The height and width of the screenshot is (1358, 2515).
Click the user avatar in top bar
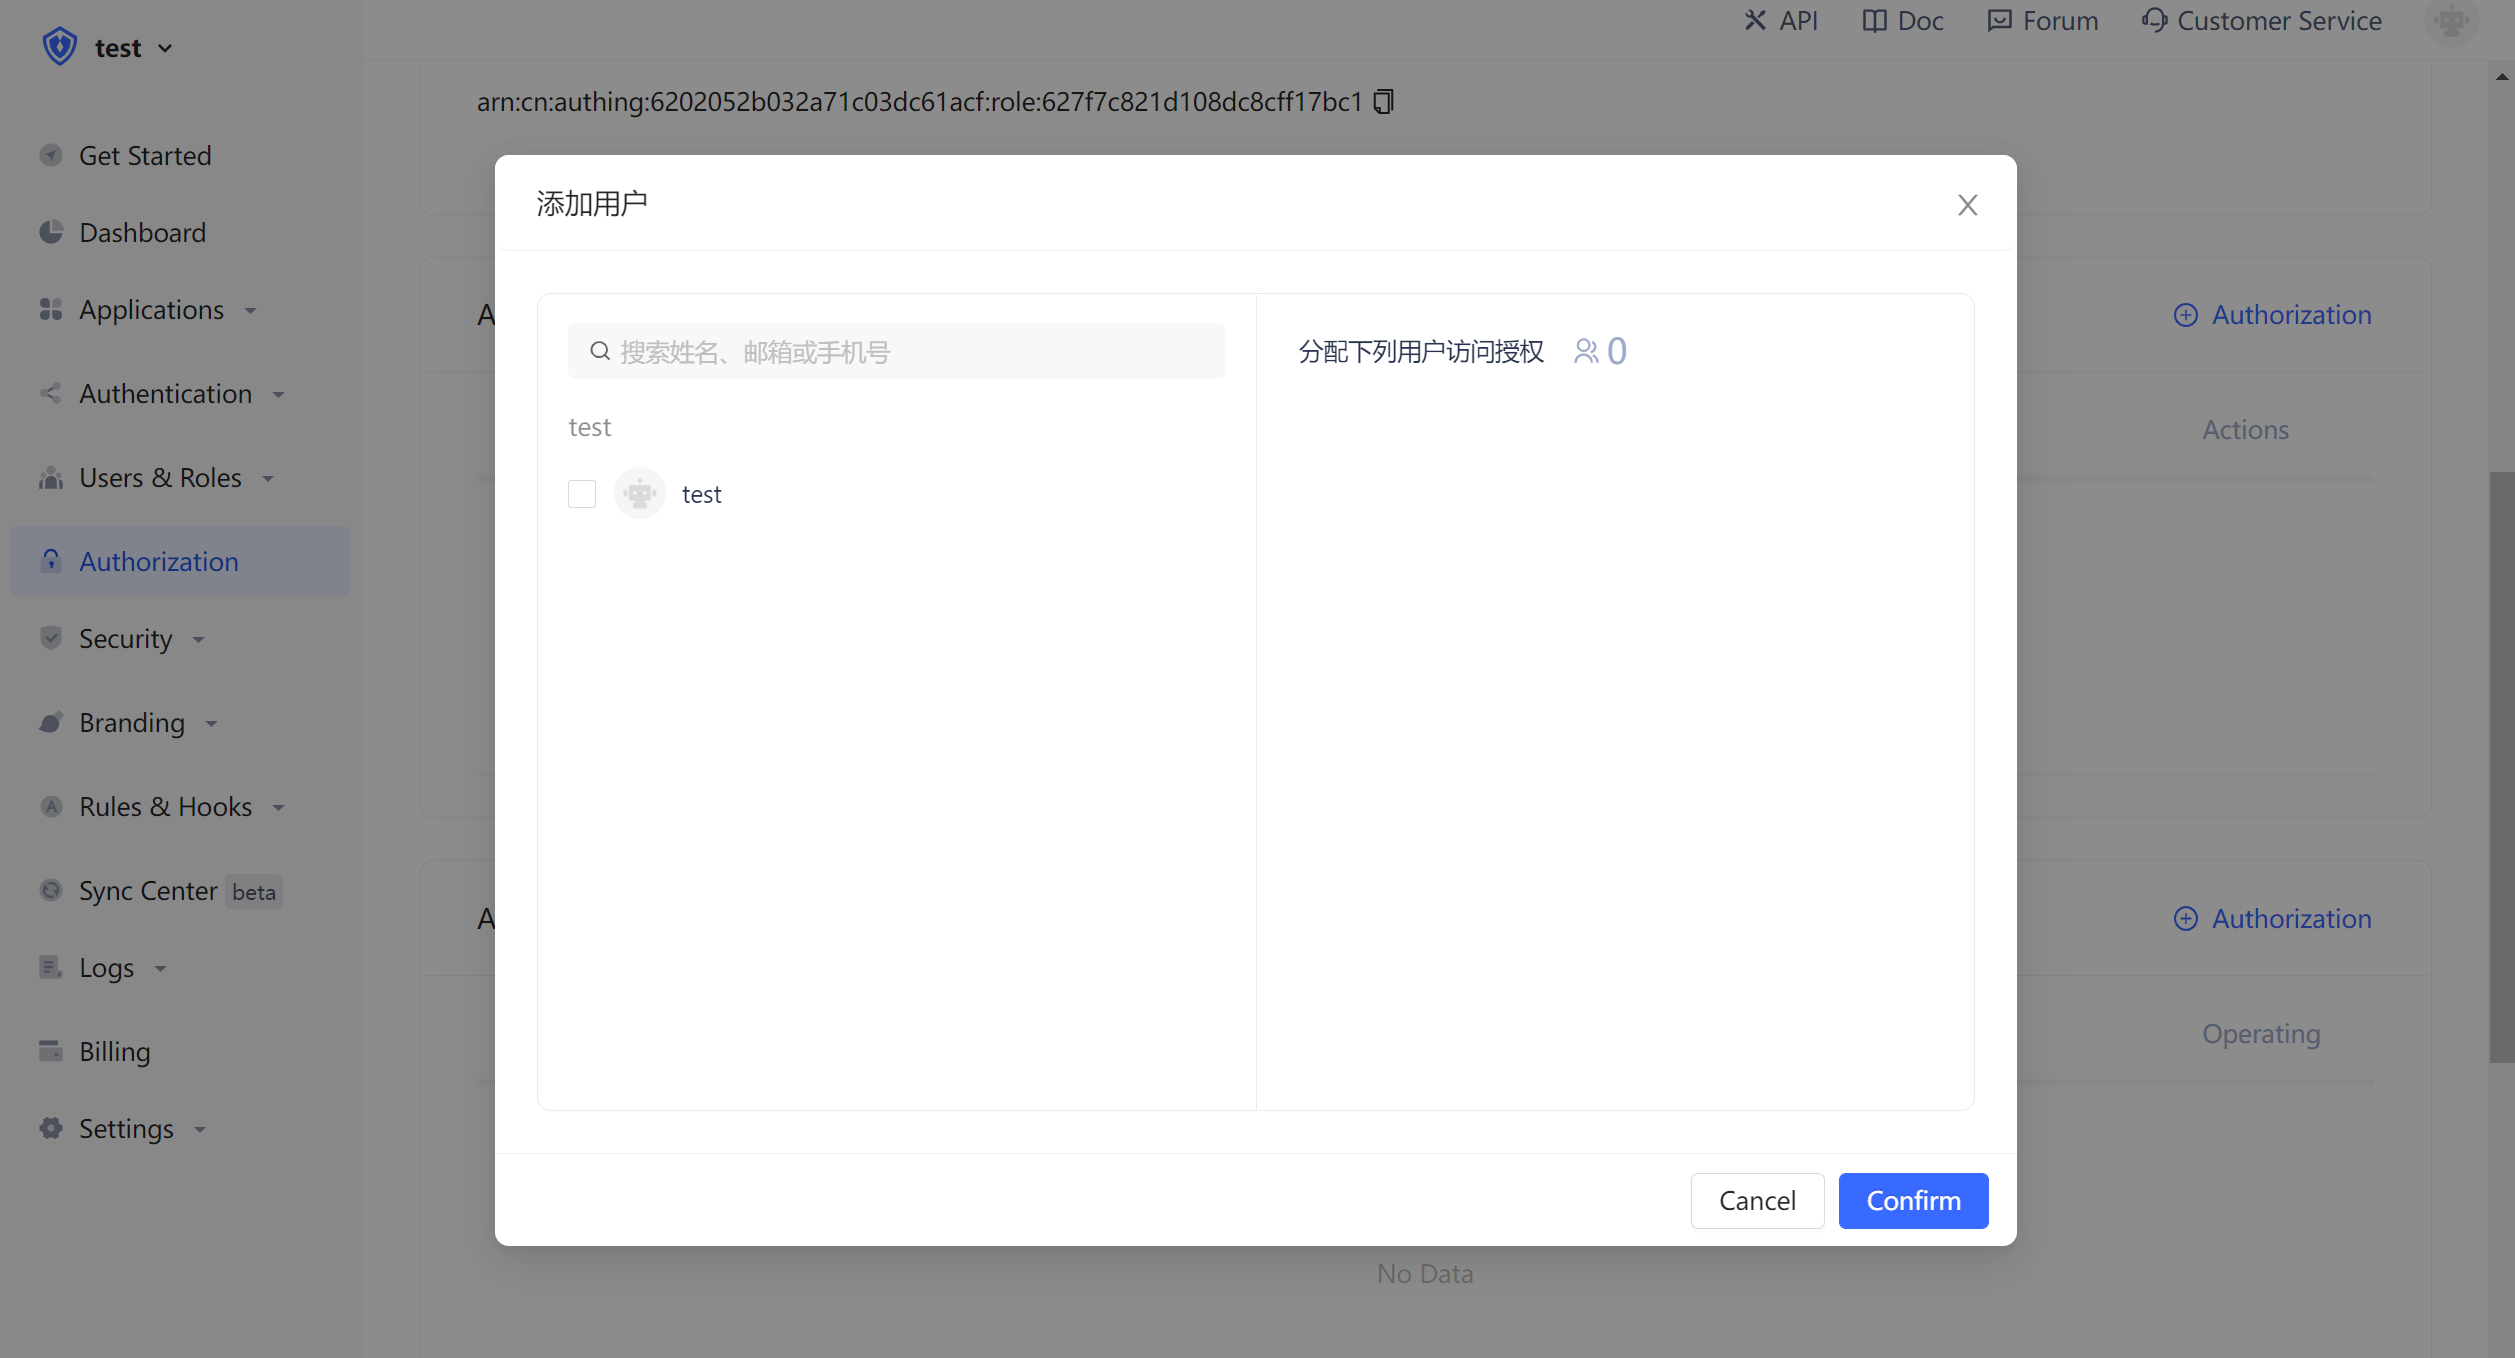(x=2451, y=21)
